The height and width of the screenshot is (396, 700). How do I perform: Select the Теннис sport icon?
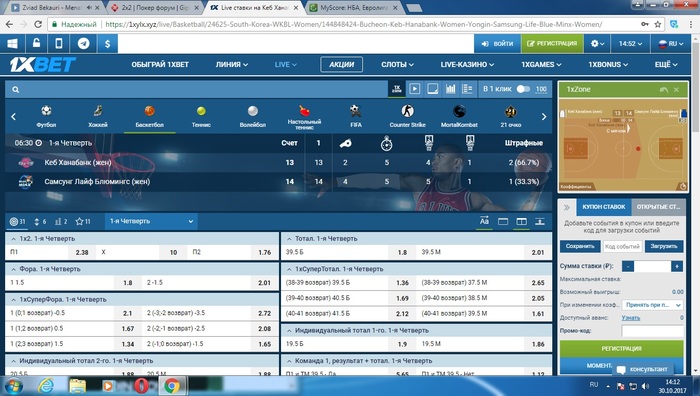[x=201, y=116]
